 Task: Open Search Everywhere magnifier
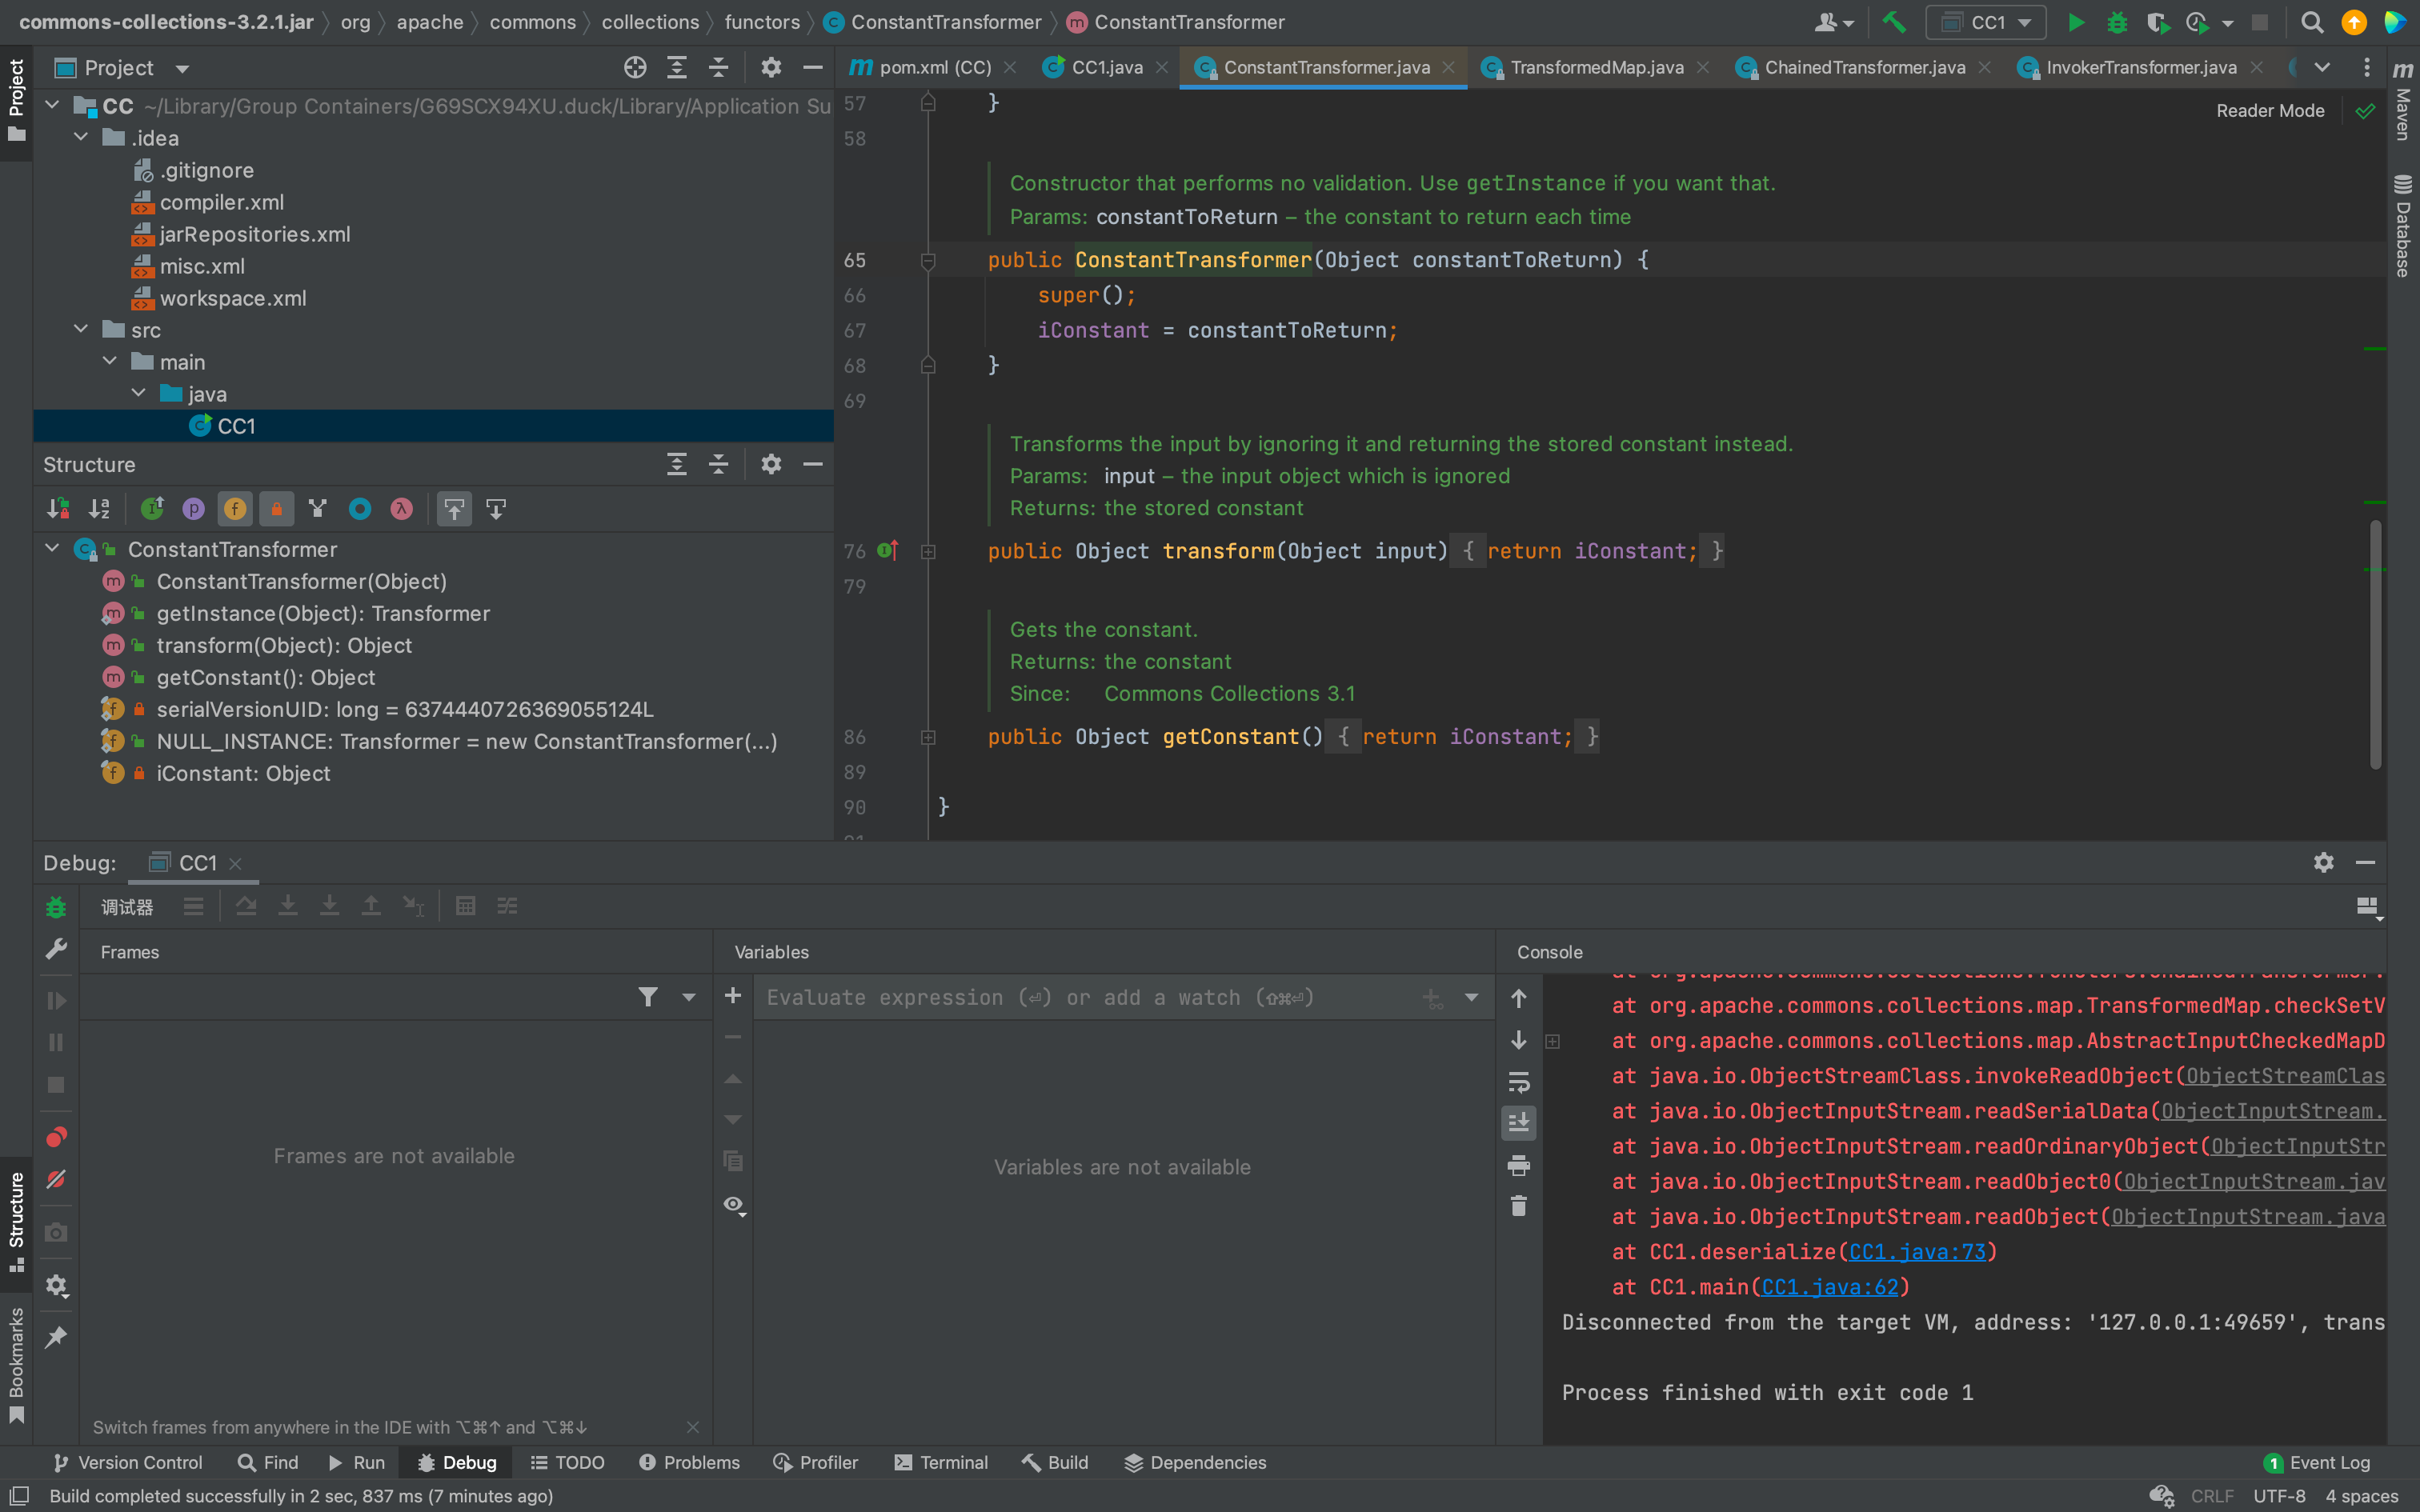pyautogui.click(x=2311, y=22)
